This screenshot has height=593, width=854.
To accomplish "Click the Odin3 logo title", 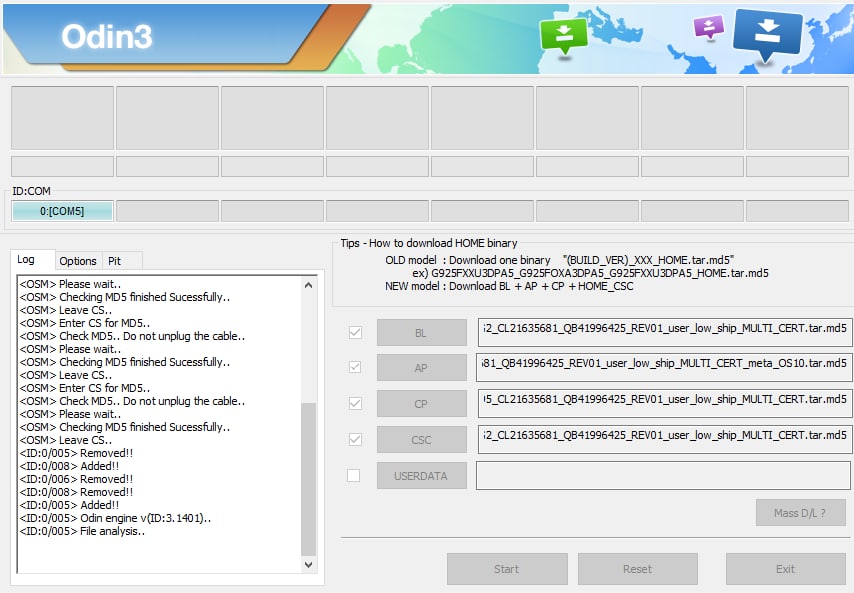I will click(x=107, y=36).
